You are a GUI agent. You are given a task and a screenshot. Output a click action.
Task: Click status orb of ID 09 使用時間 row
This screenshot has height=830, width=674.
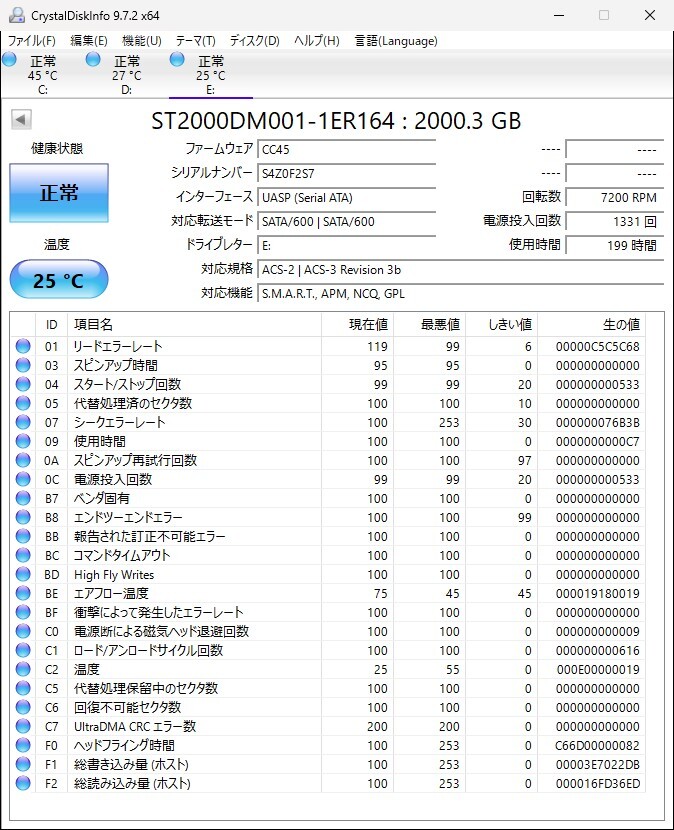point(23,441)
